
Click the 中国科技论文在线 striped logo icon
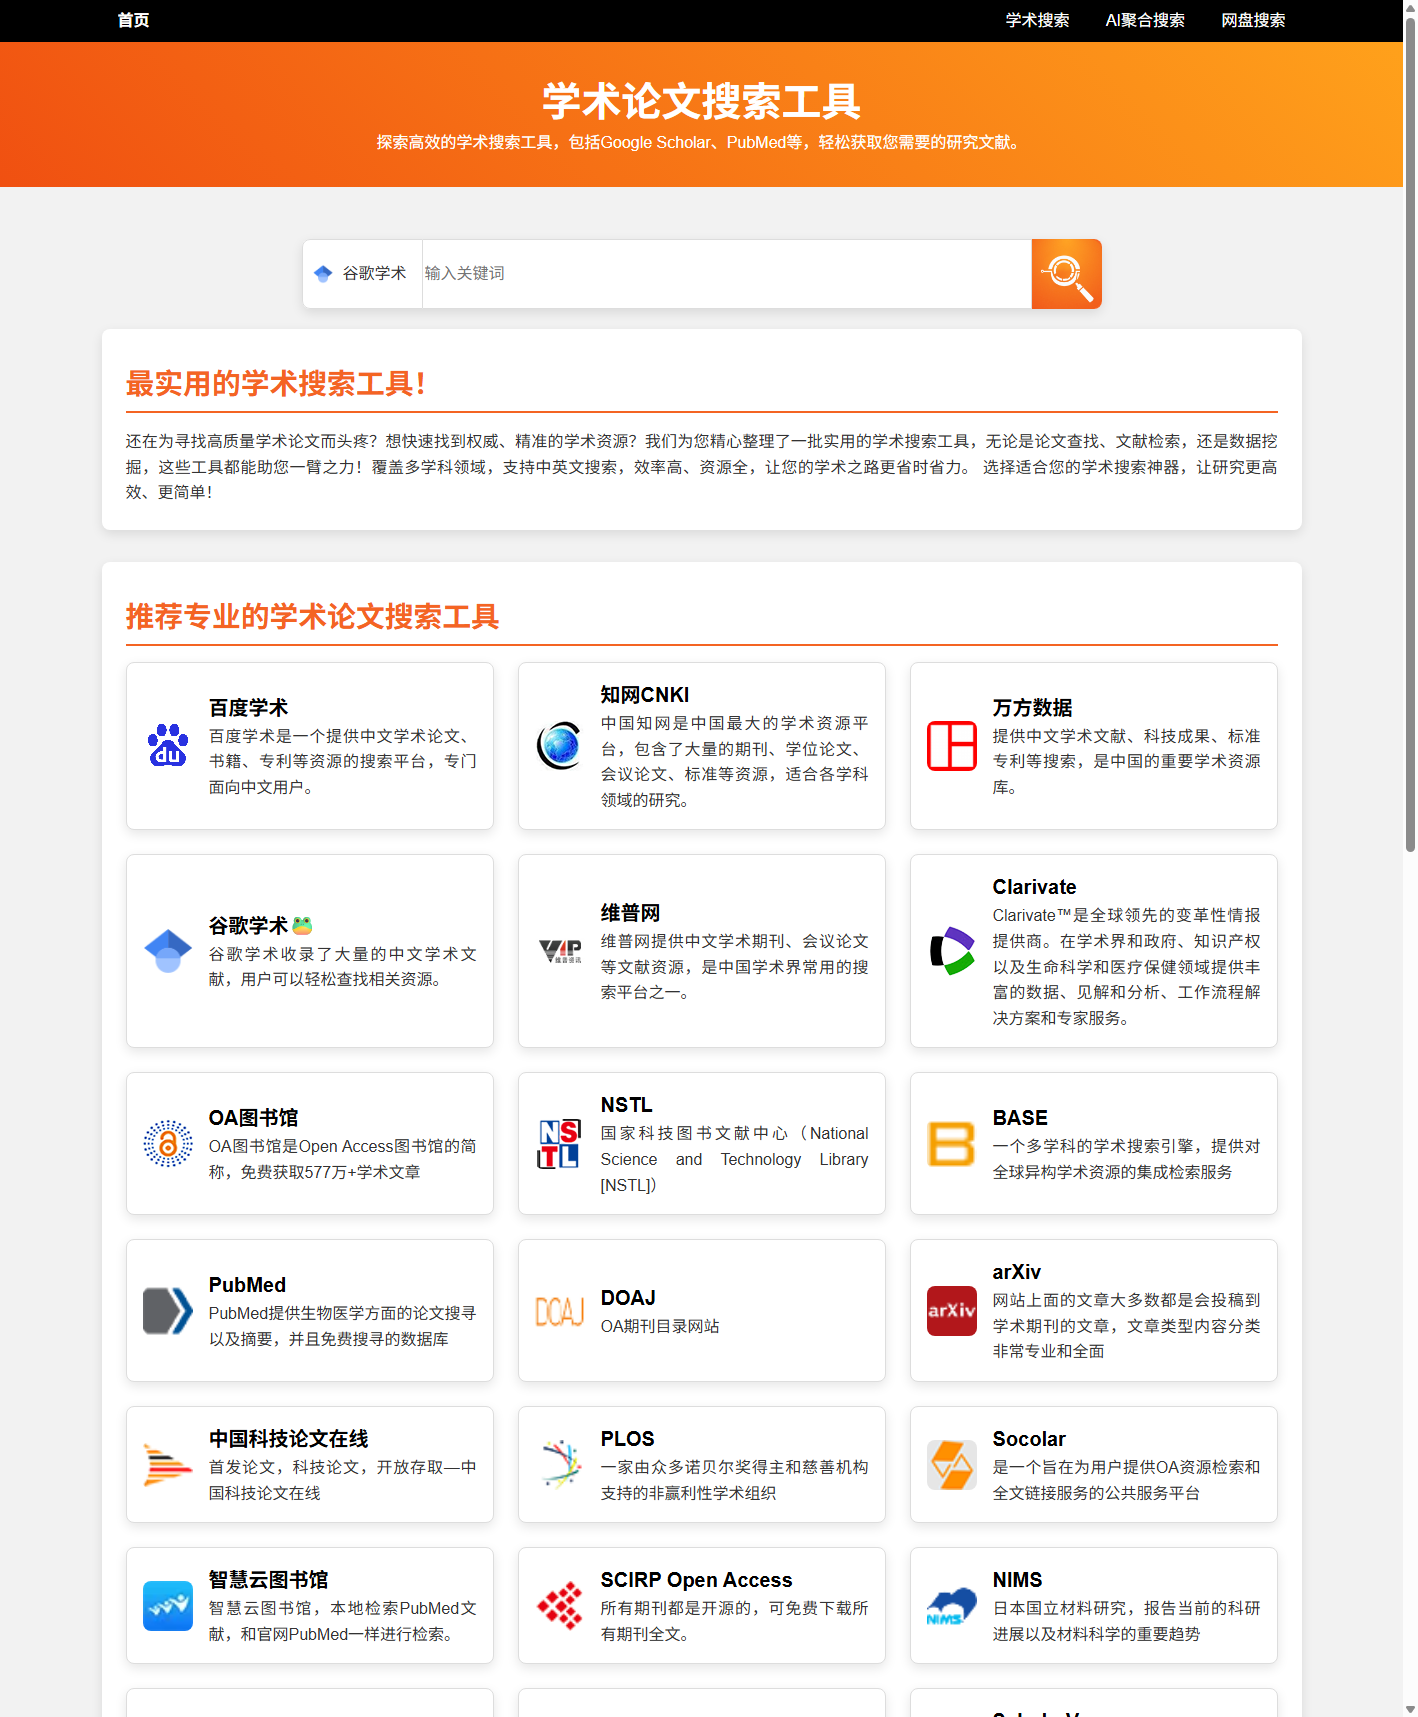168,1465
